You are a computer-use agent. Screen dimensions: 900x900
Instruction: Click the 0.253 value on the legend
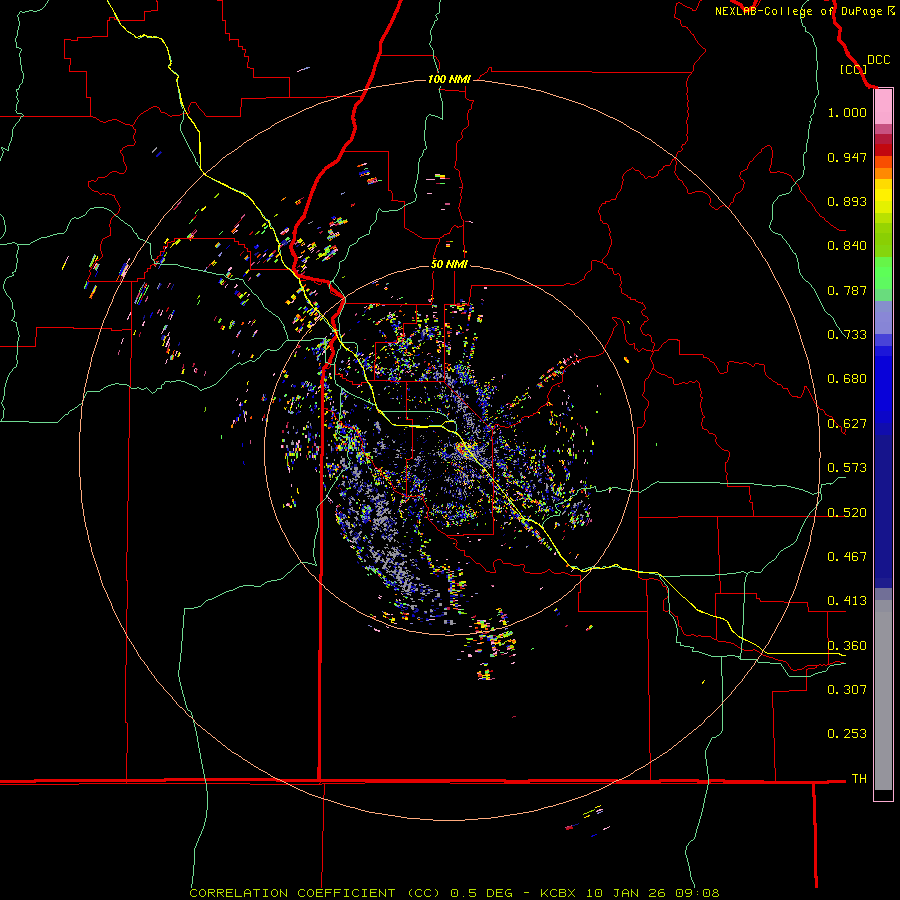tap(847, 734)
